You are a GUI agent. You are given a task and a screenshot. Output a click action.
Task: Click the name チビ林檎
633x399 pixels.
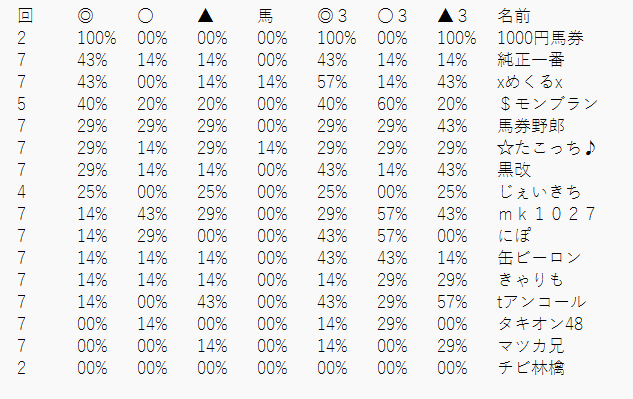pos(531,368)
